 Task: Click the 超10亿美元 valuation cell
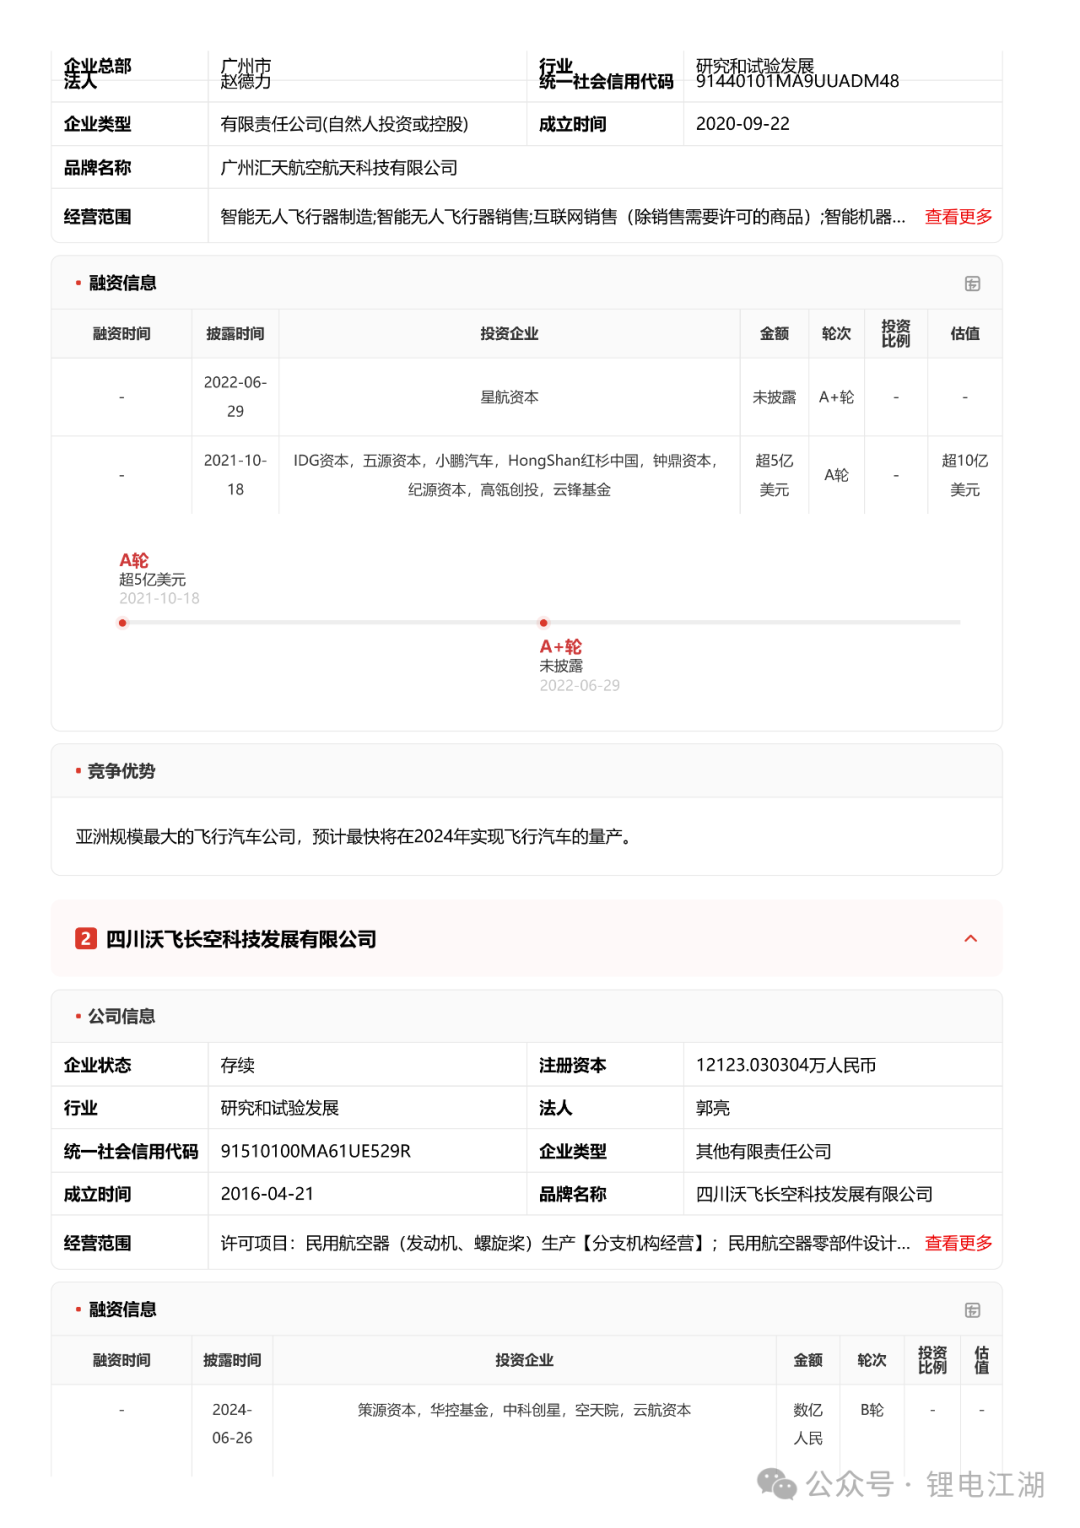pyautogui.click(x=964, y=475)
